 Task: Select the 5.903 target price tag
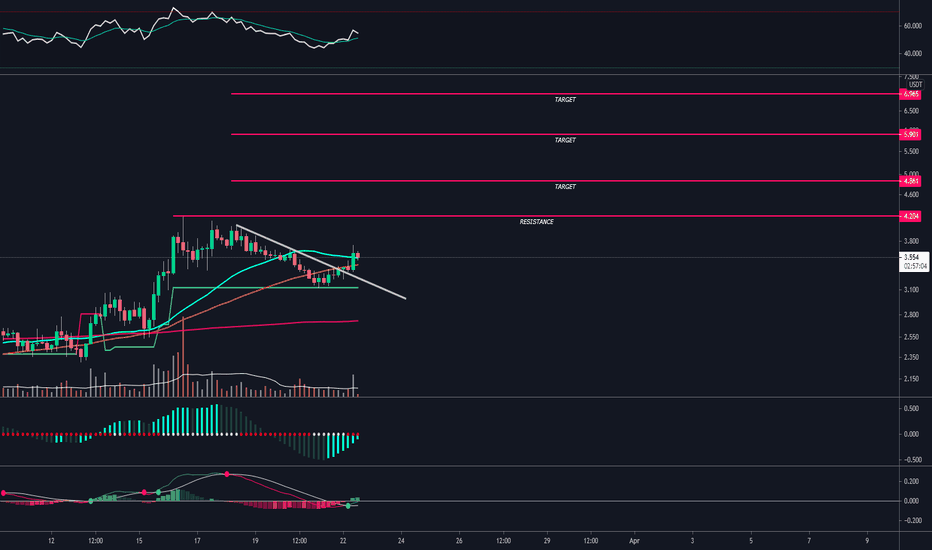click(911, 134)
